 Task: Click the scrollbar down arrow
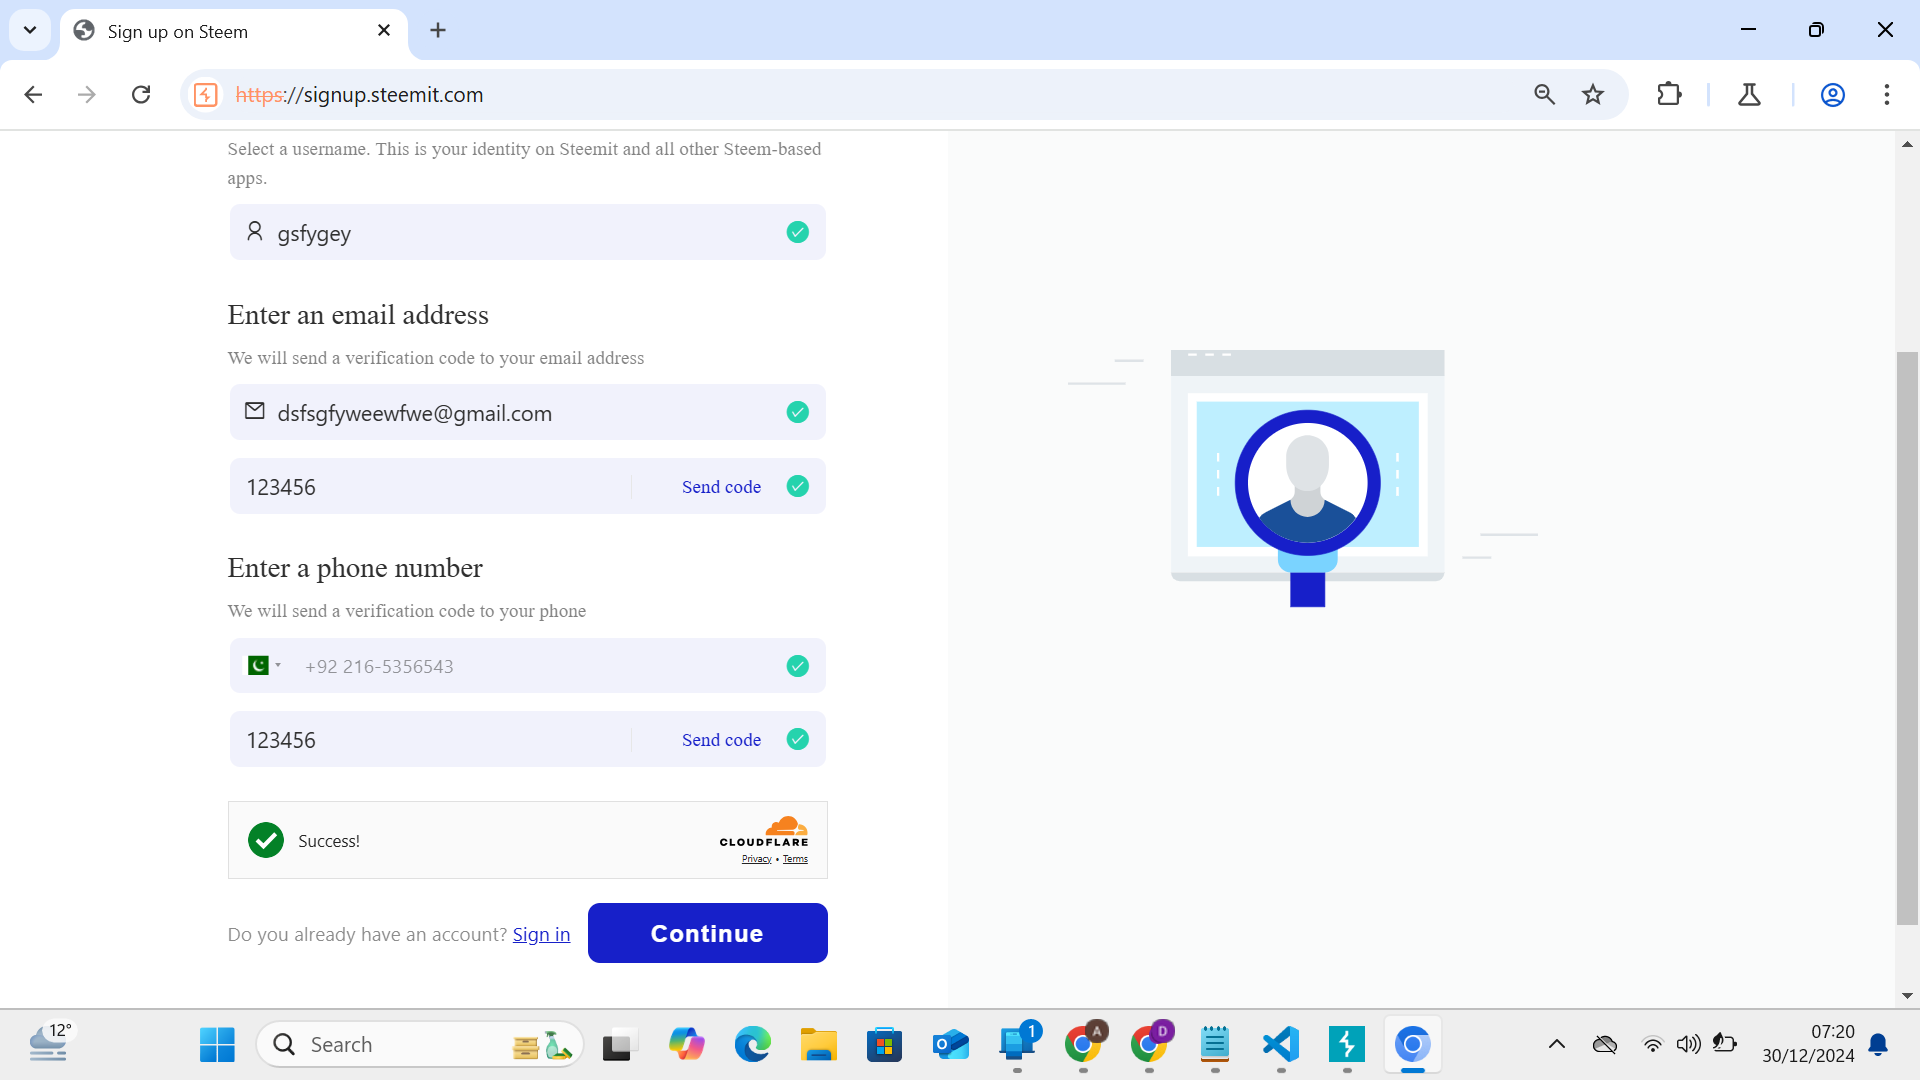[1908, 995]
